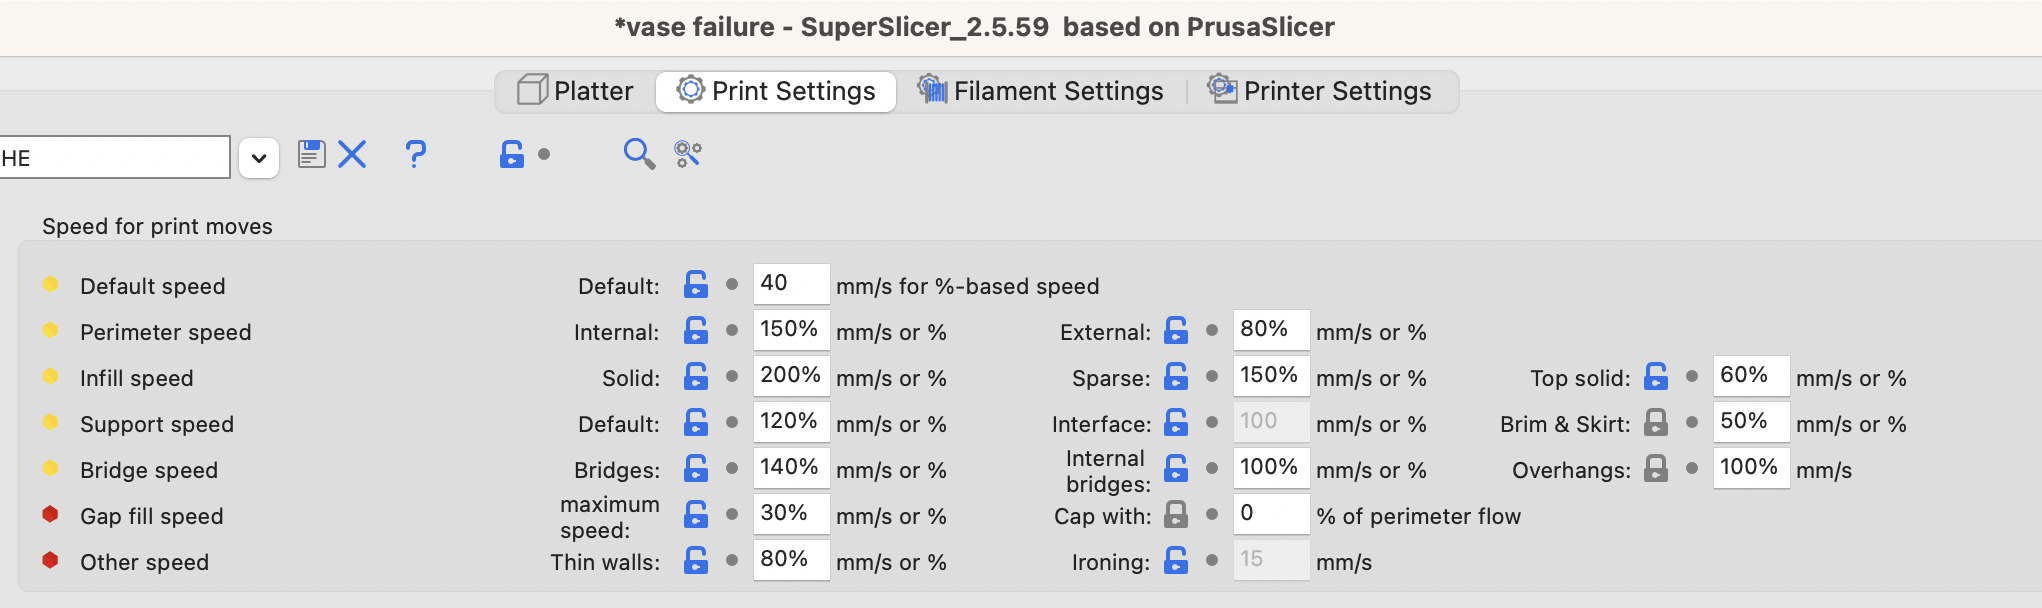Save the current print settings preset
Image resolution: width=2042 pixels, height=608 pixels.
311,154
